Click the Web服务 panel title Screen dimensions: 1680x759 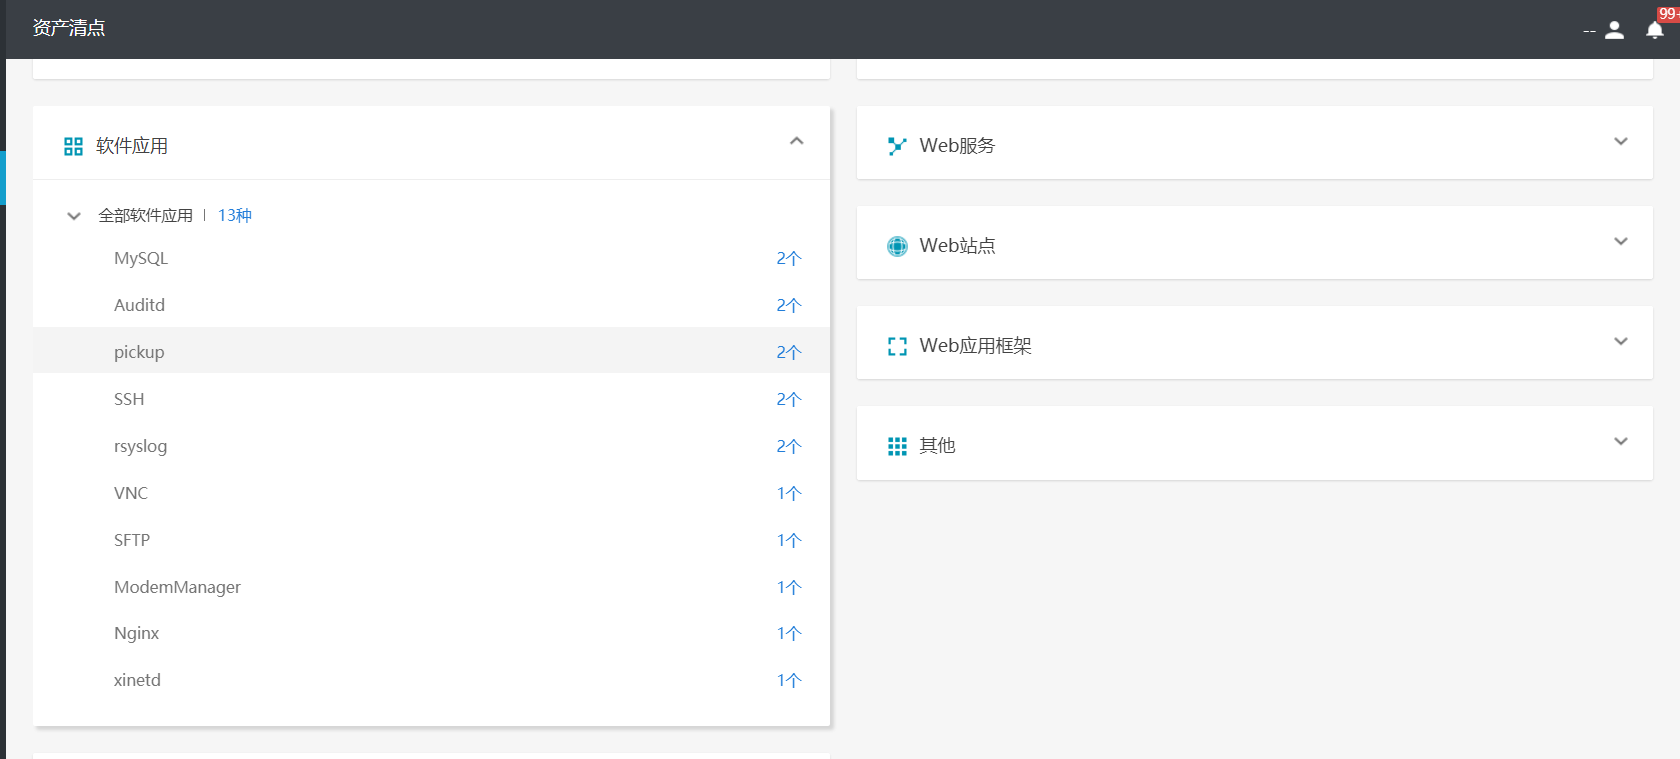coord(957,146)
